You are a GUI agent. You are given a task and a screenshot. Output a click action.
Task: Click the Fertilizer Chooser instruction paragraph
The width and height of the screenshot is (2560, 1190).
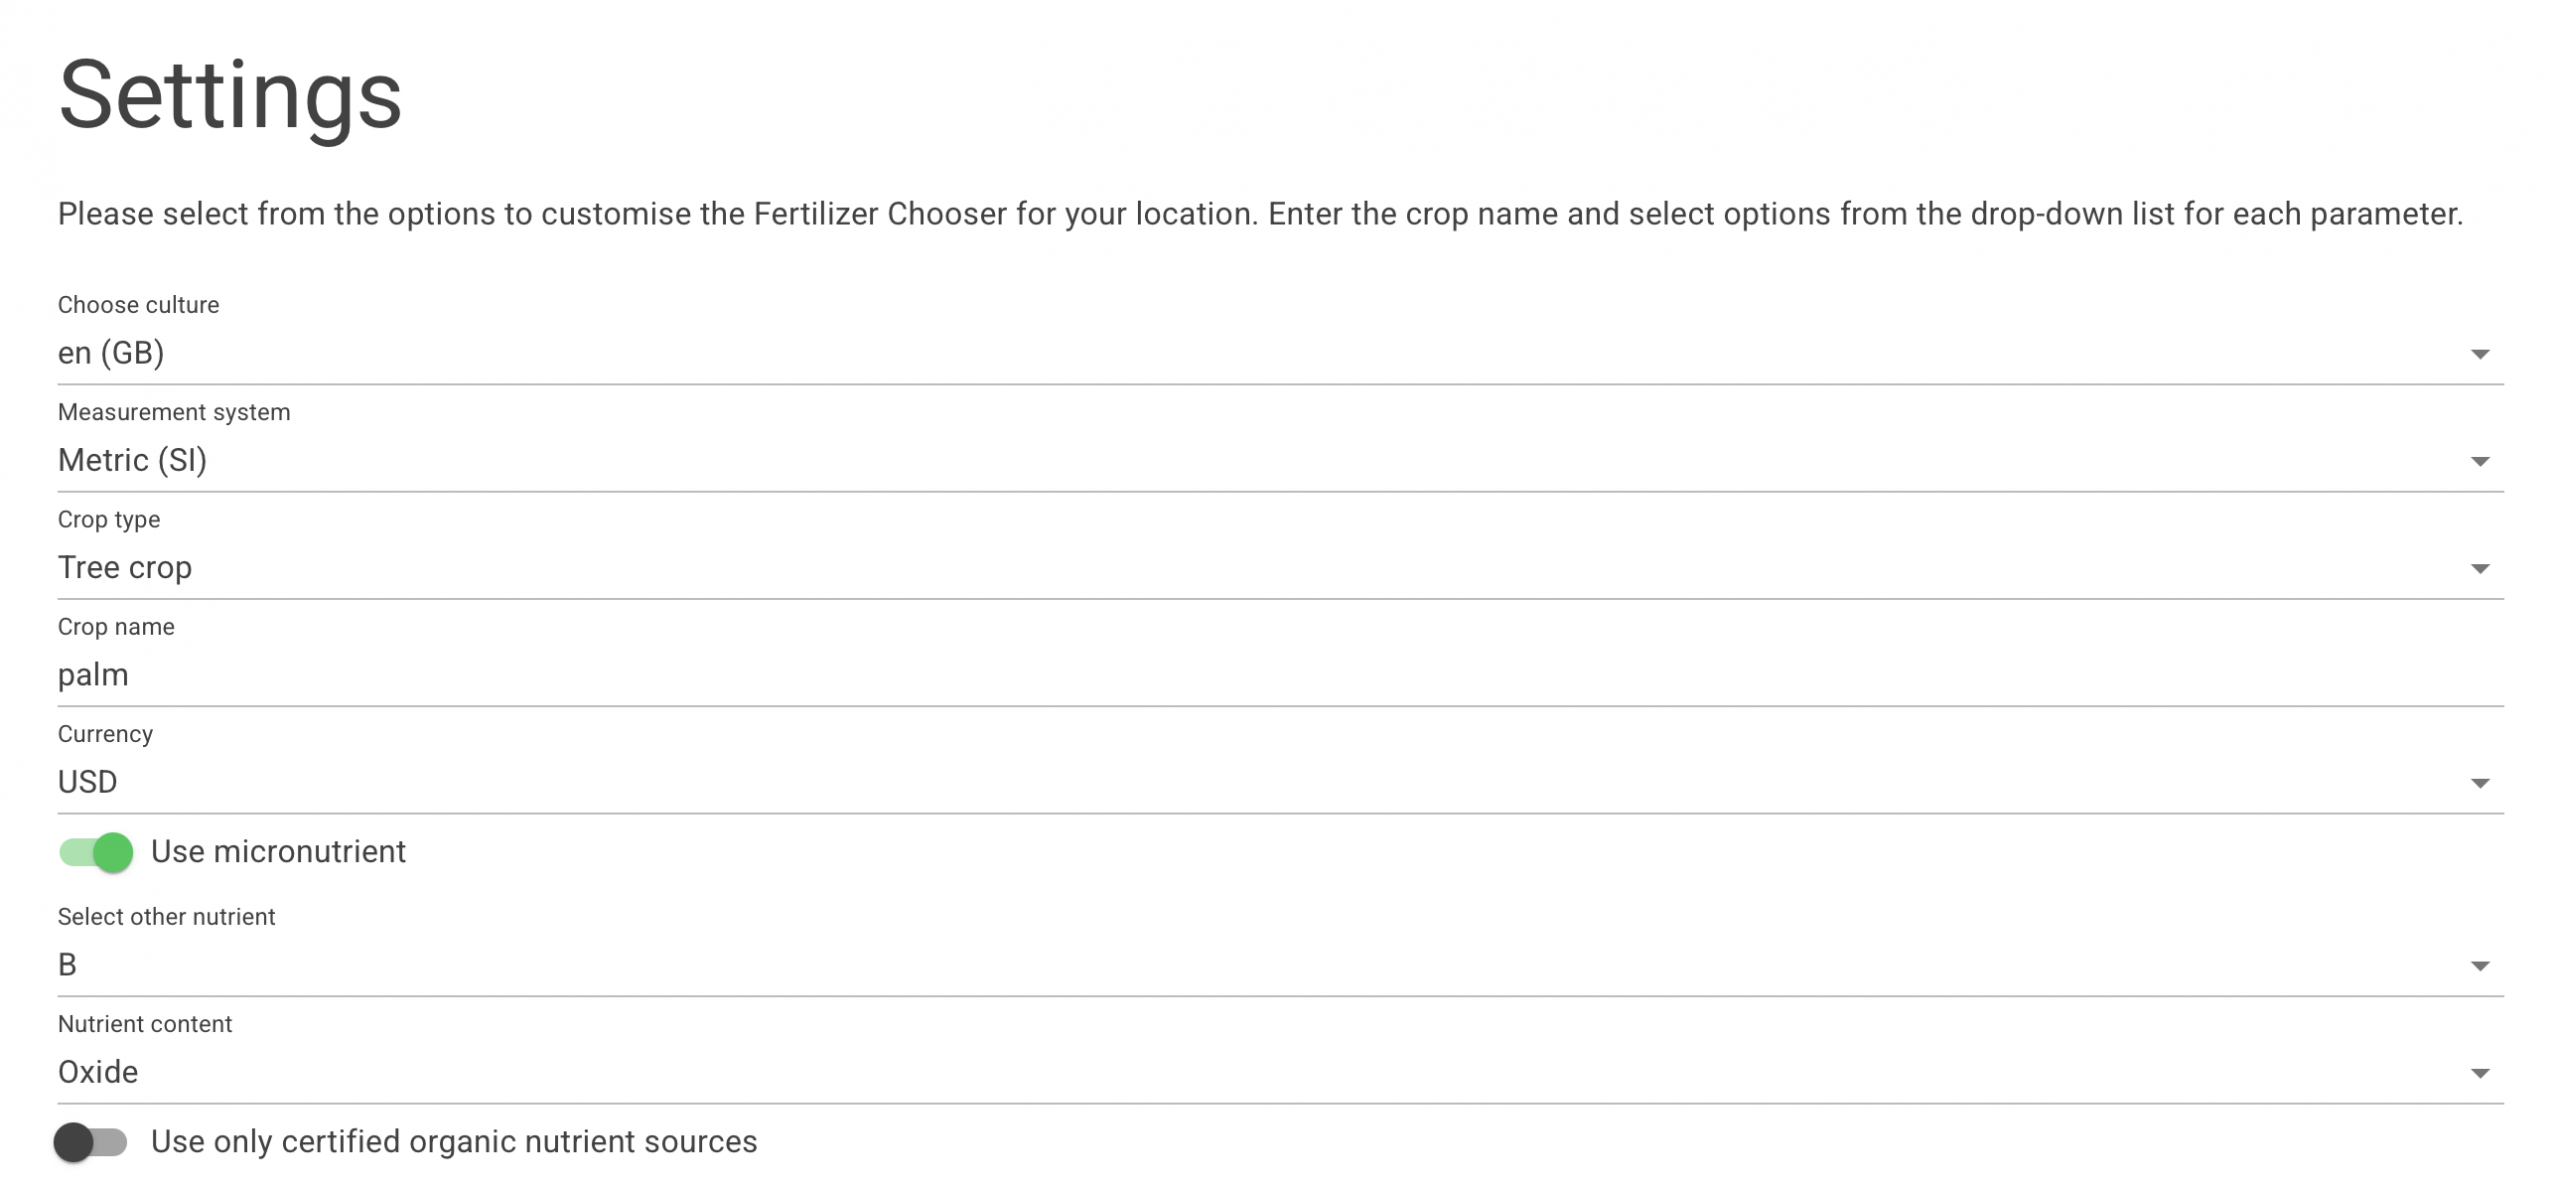point(1260,214)
